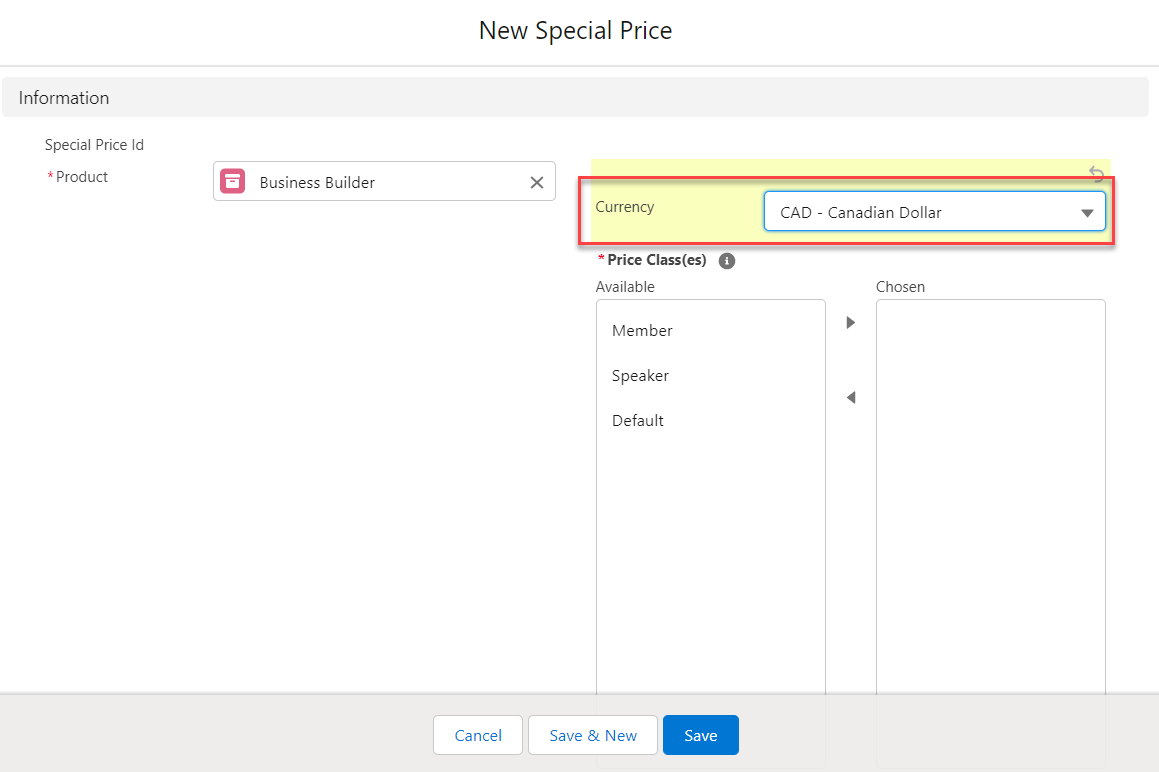The image size is (1159, 772).
Task: Click Save & New button
Action: click(x=593, y=735)
